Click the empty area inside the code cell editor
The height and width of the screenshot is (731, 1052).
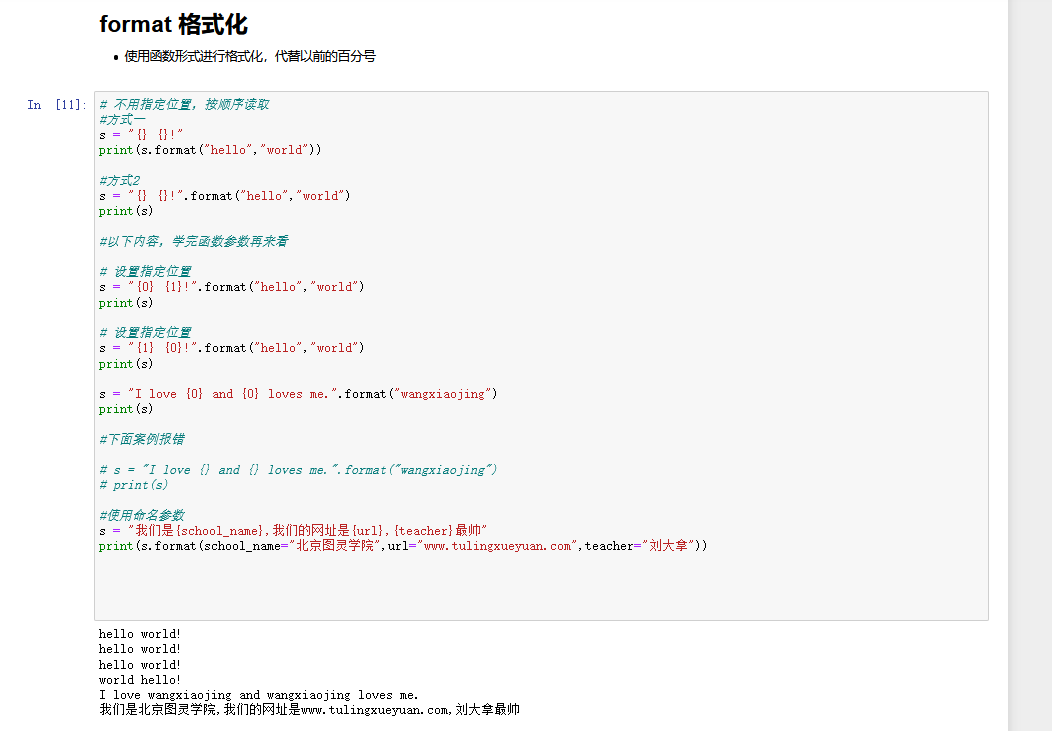pos(541,587)
